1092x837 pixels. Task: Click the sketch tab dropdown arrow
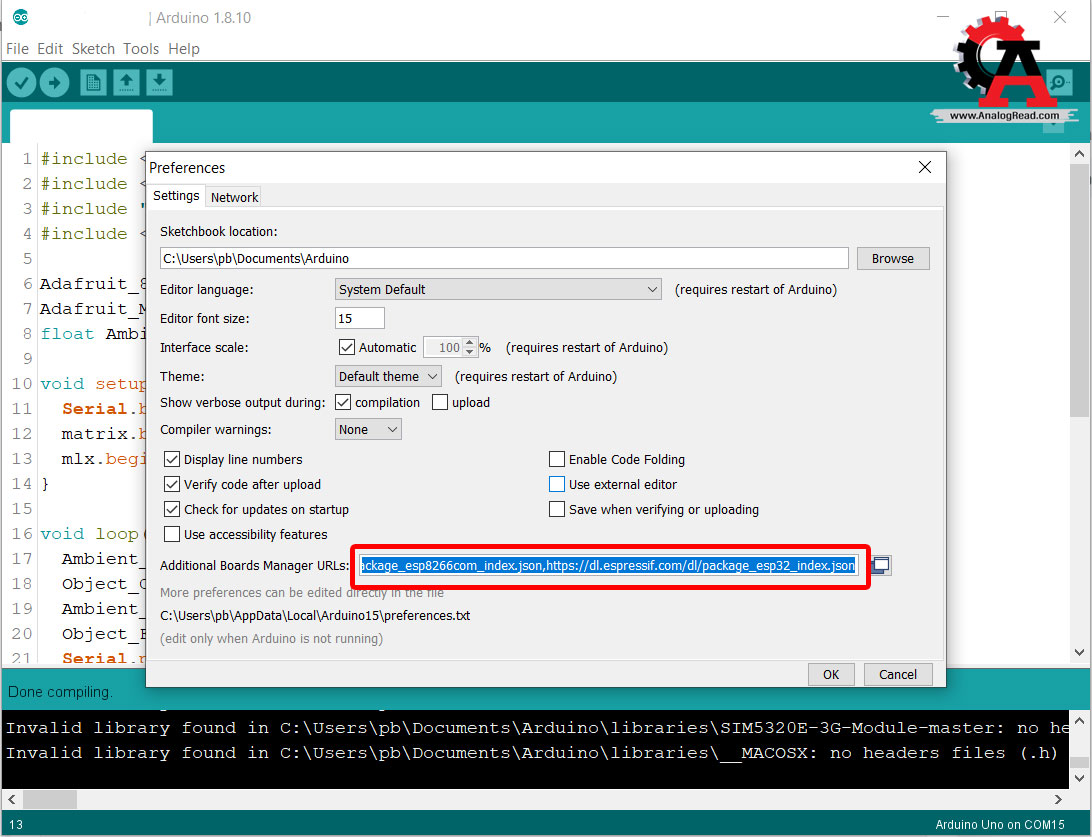click(x=1054, y=125)
